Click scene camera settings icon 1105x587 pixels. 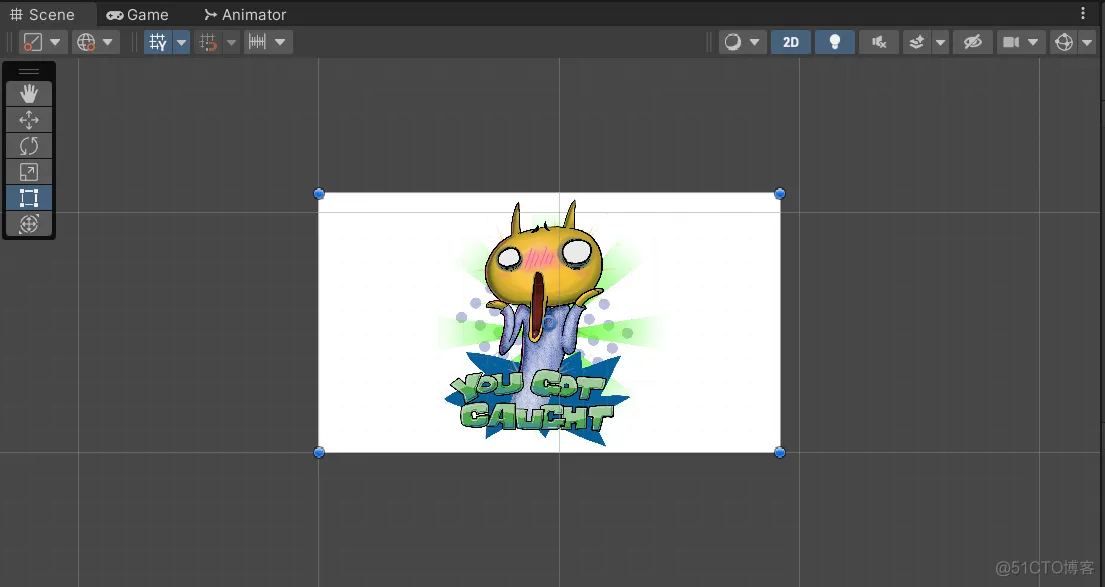1011,42
